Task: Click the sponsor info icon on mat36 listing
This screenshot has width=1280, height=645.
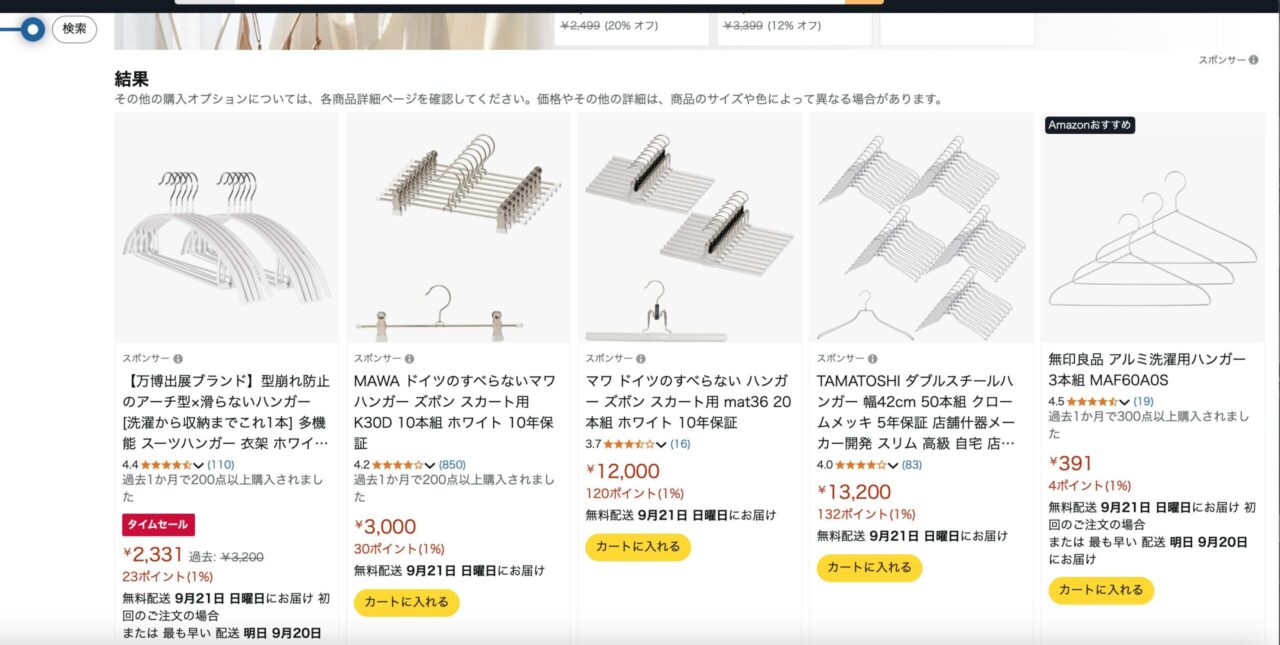Action: coord(641,358)
